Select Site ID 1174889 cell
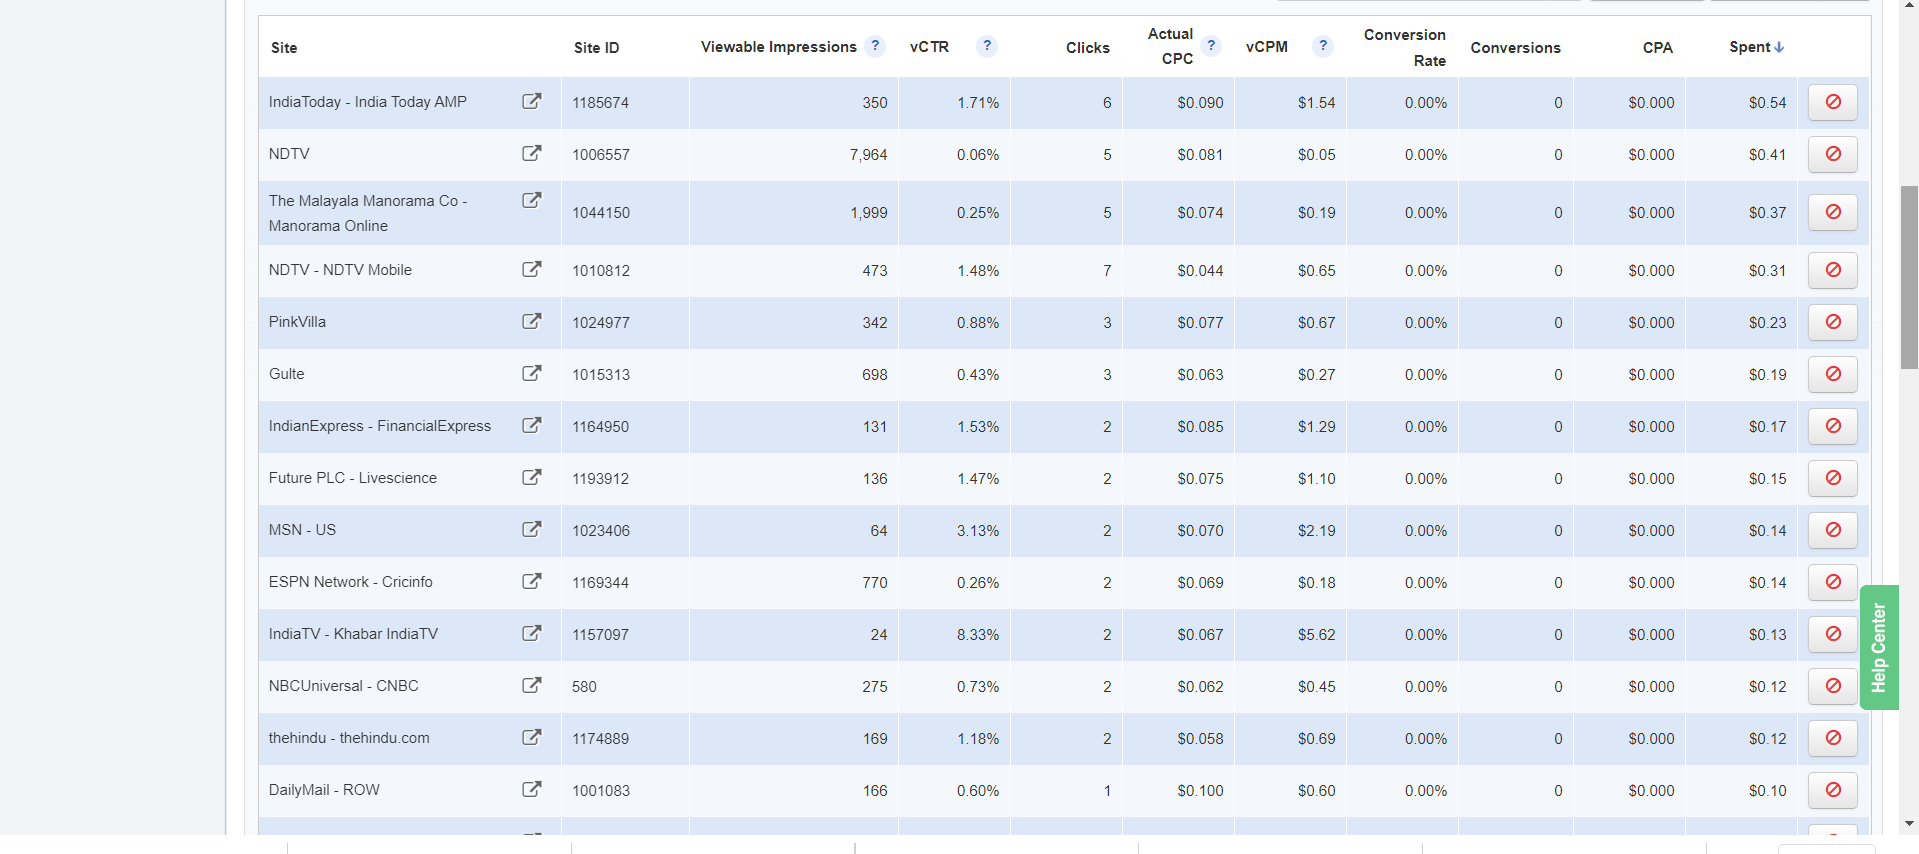 click(x=600, y=739)
